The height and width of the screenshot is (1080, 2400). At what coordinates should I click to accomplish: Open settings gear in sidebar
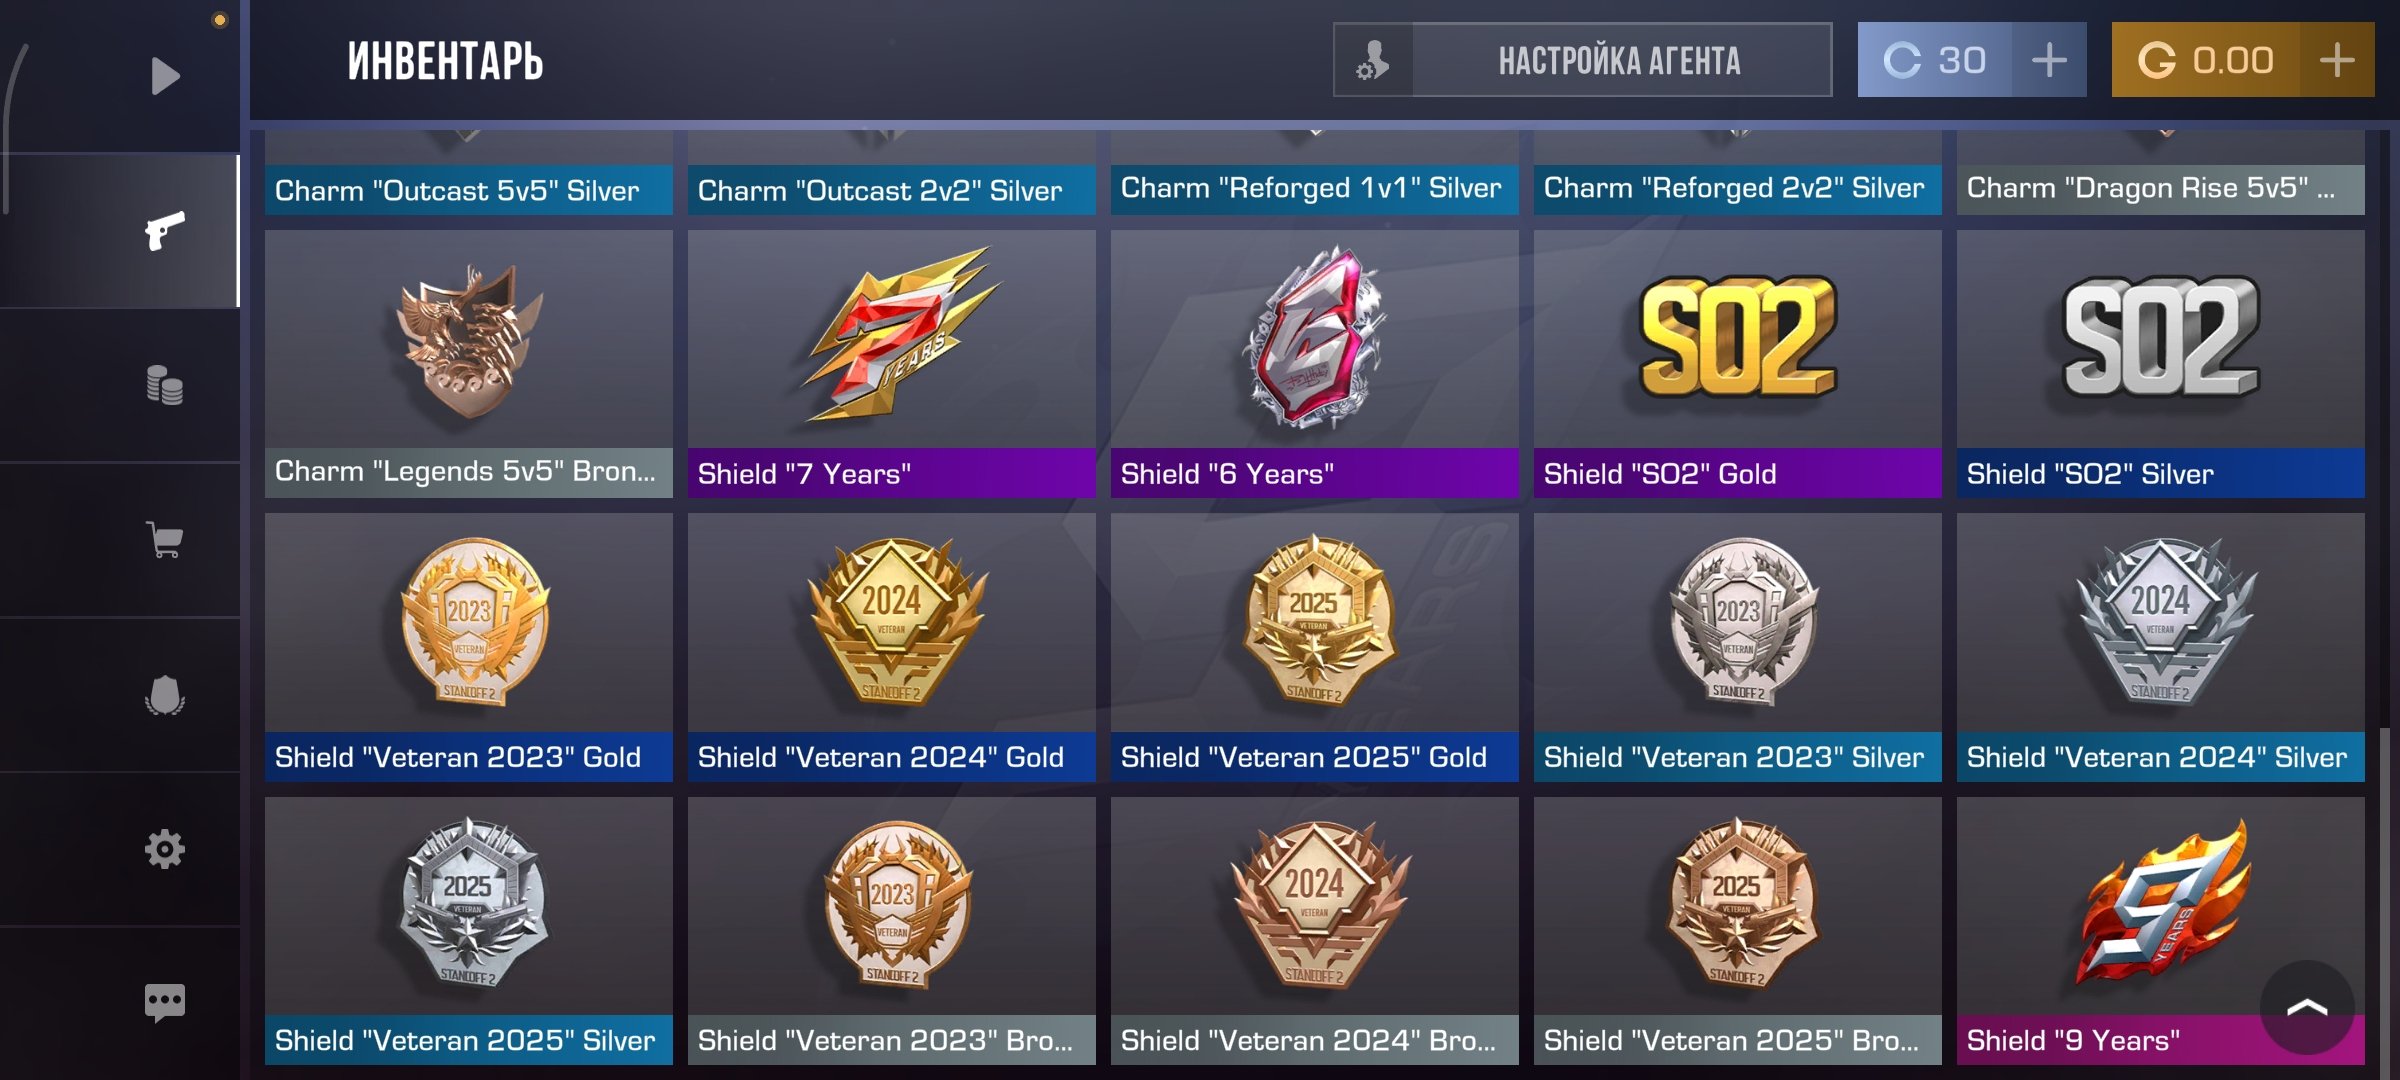tap(165, 849)
